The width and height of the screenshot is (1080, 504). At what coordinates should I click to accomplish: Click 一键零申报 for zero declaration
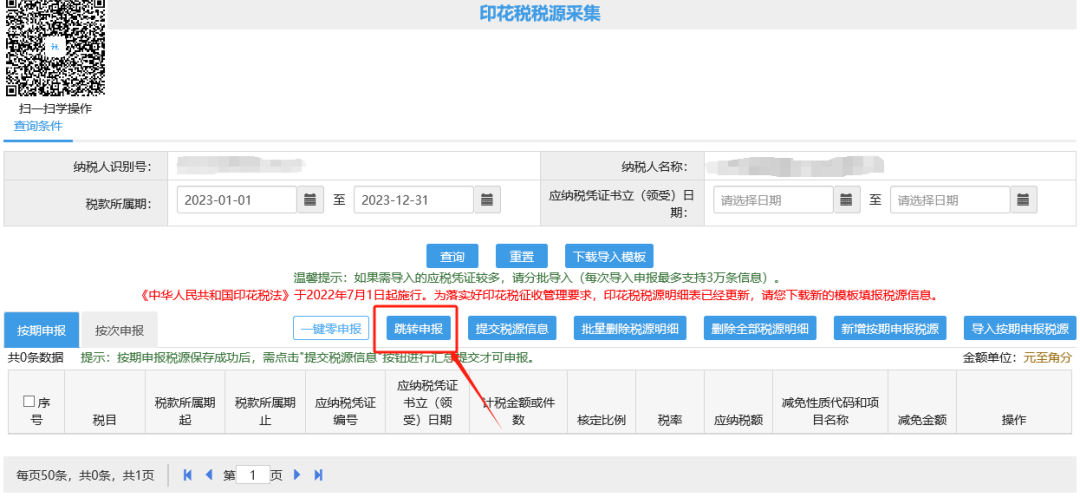coord(330,328)
